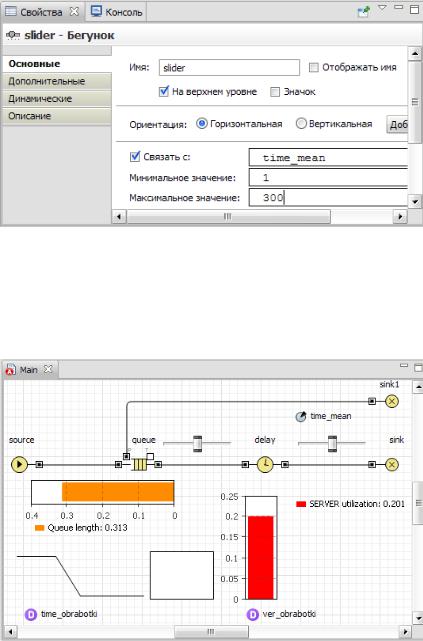
Task: Click the pin properties icon
Action: pyautogui.click(x=363, y=11)
